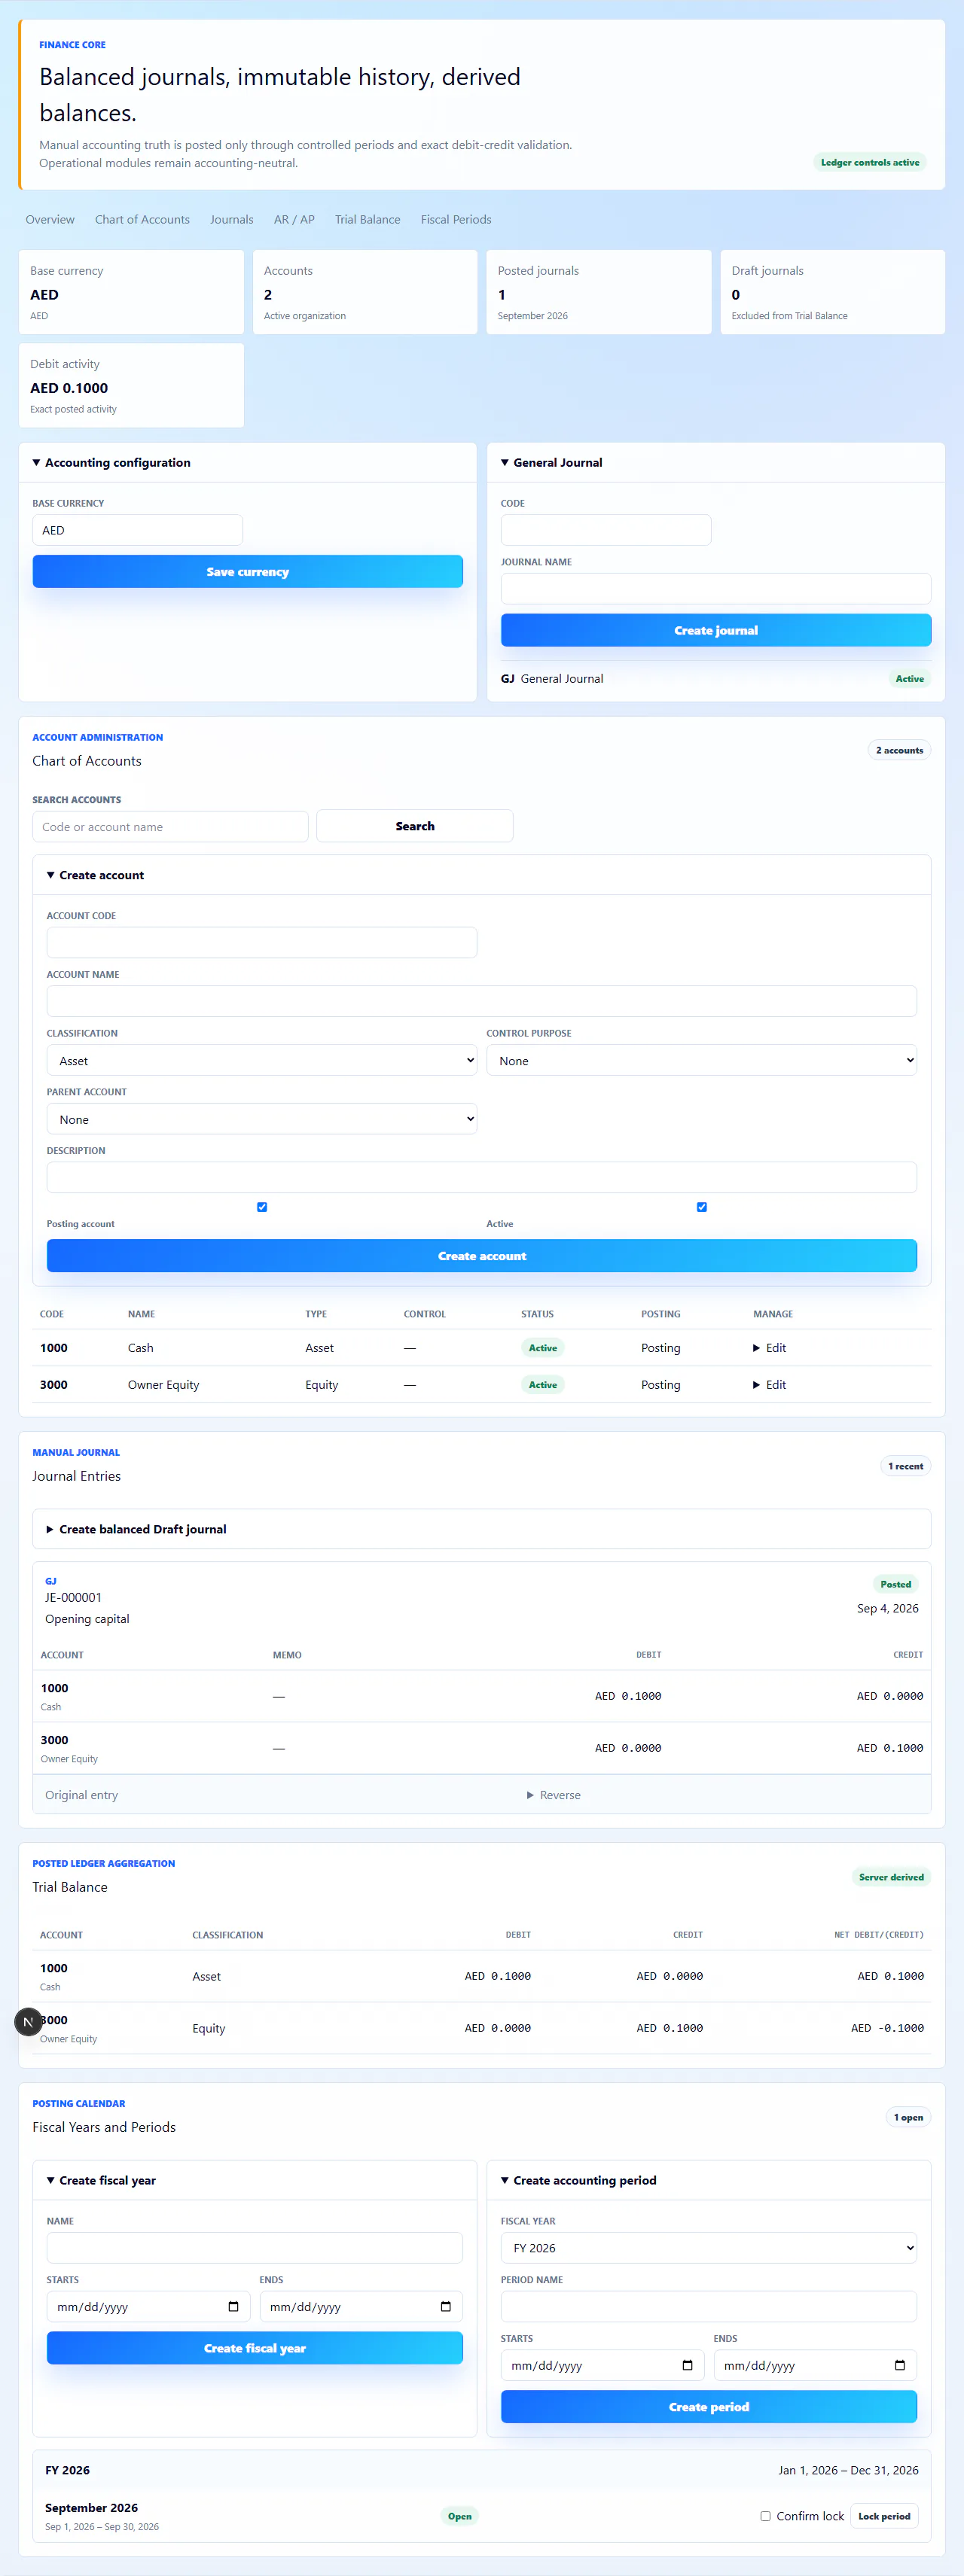Focus the Base Currency input field
The height and width of the screenshot is (2576, 964).
coord(138,530)
